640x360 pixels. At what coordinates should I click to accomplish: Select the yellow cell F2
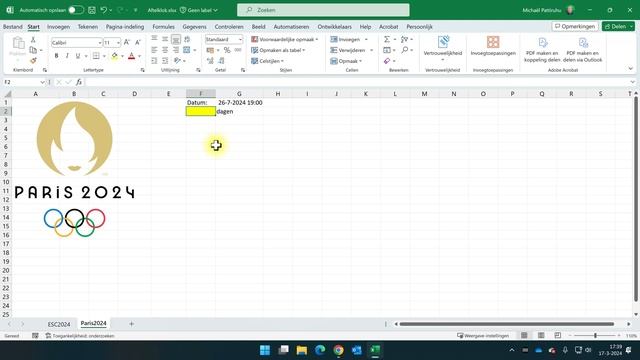click(x=200, y=111)
